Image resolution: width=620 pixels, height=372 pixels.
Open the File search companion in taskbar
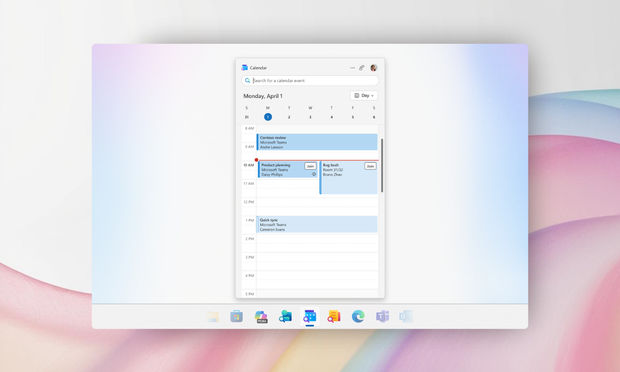pos(334,317)
